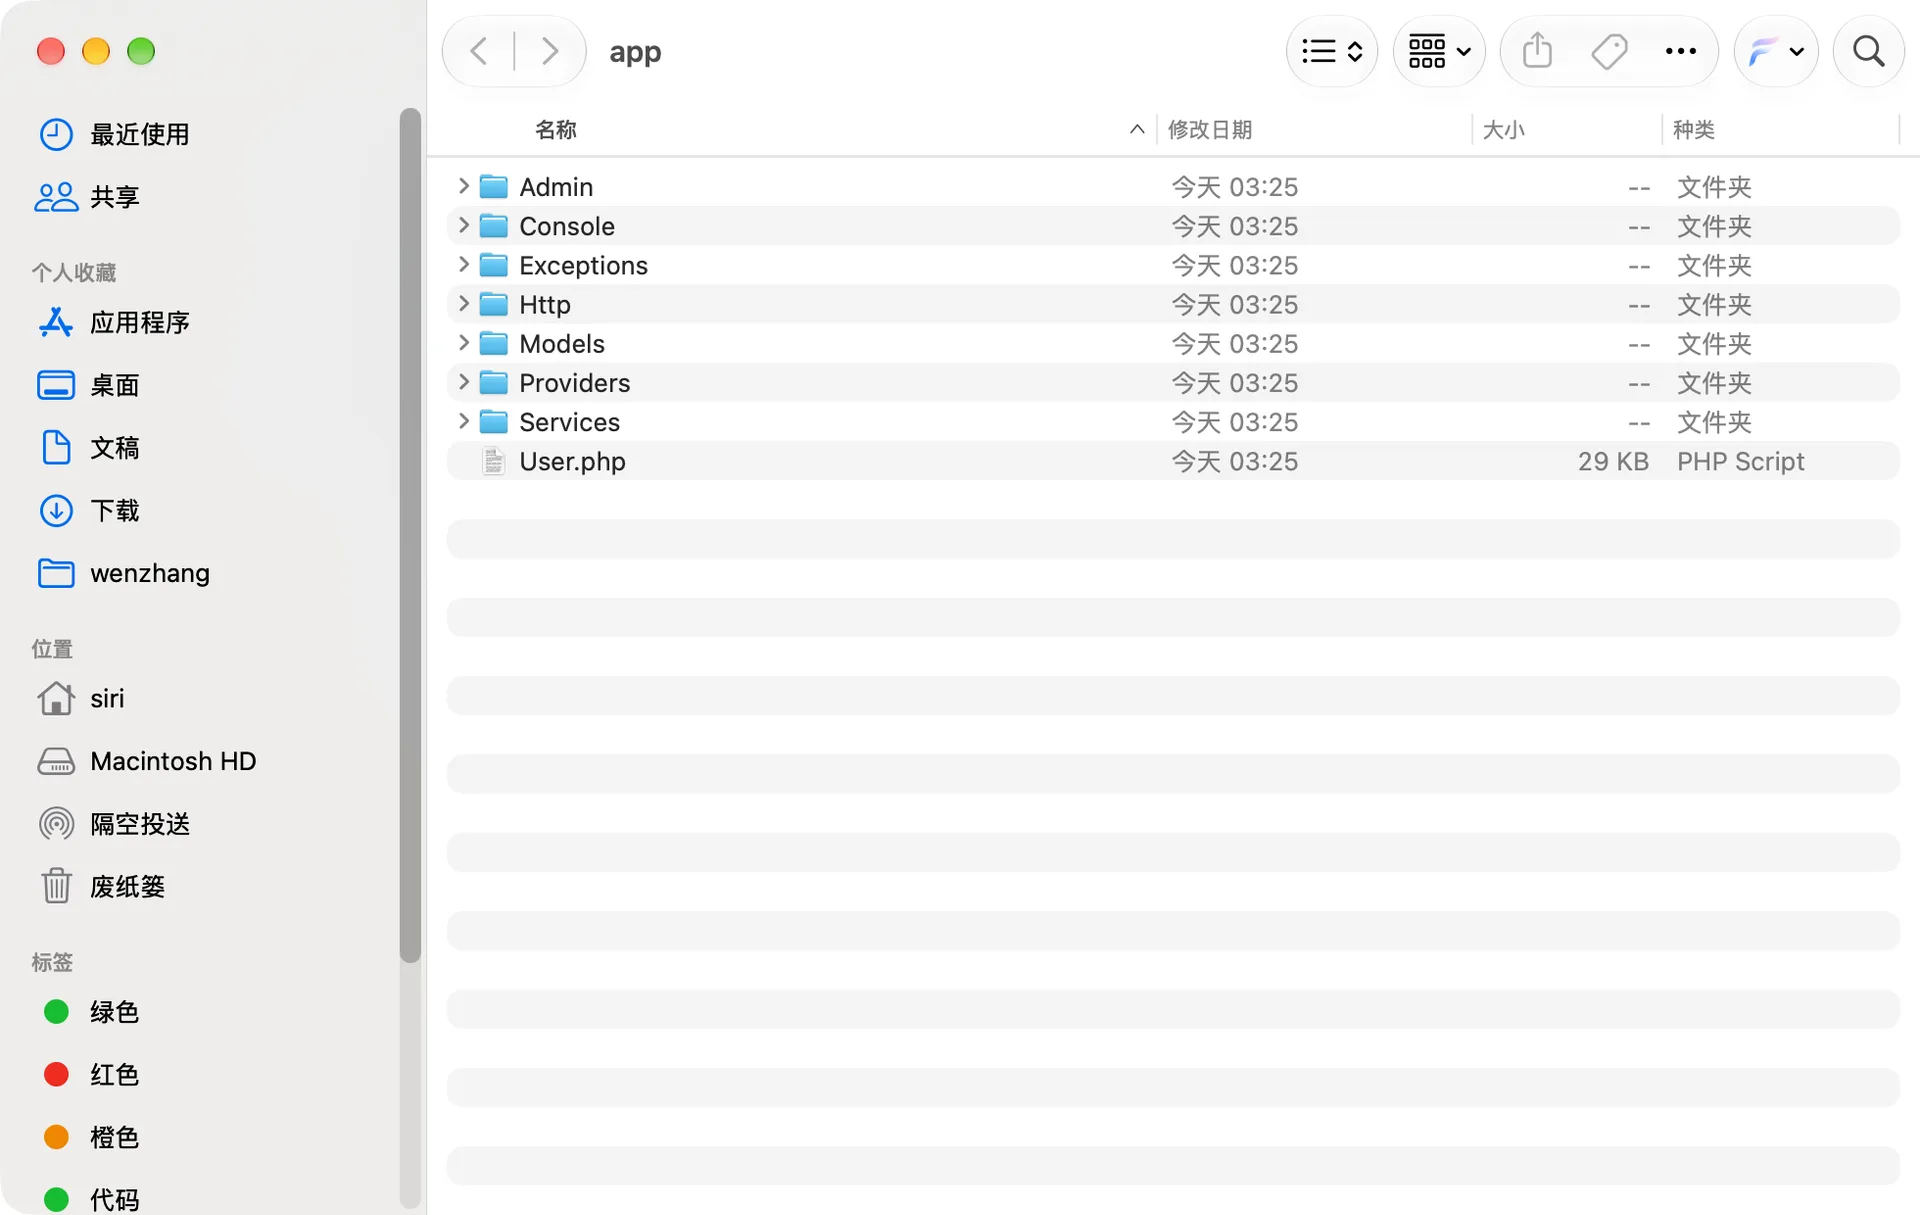Open the list view switcher
The width and height of the screenshot is (1920, 1215).
point(1332,51)
